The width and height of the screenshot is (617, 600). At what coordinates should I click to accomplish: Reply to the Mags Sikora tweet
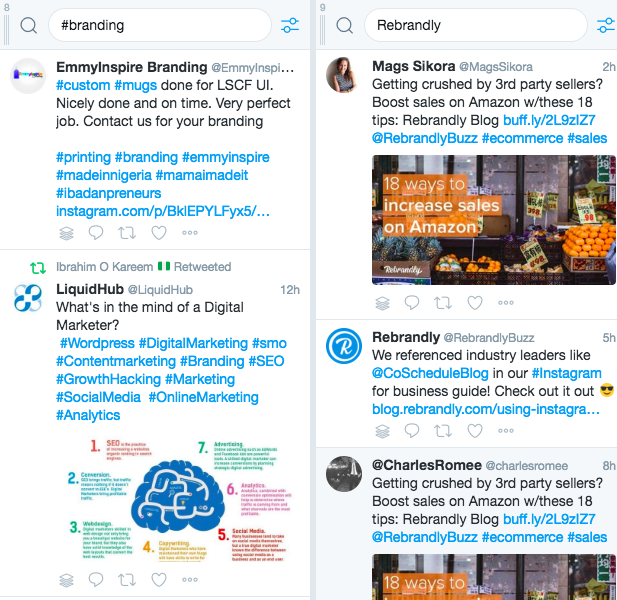coord(412,303)
